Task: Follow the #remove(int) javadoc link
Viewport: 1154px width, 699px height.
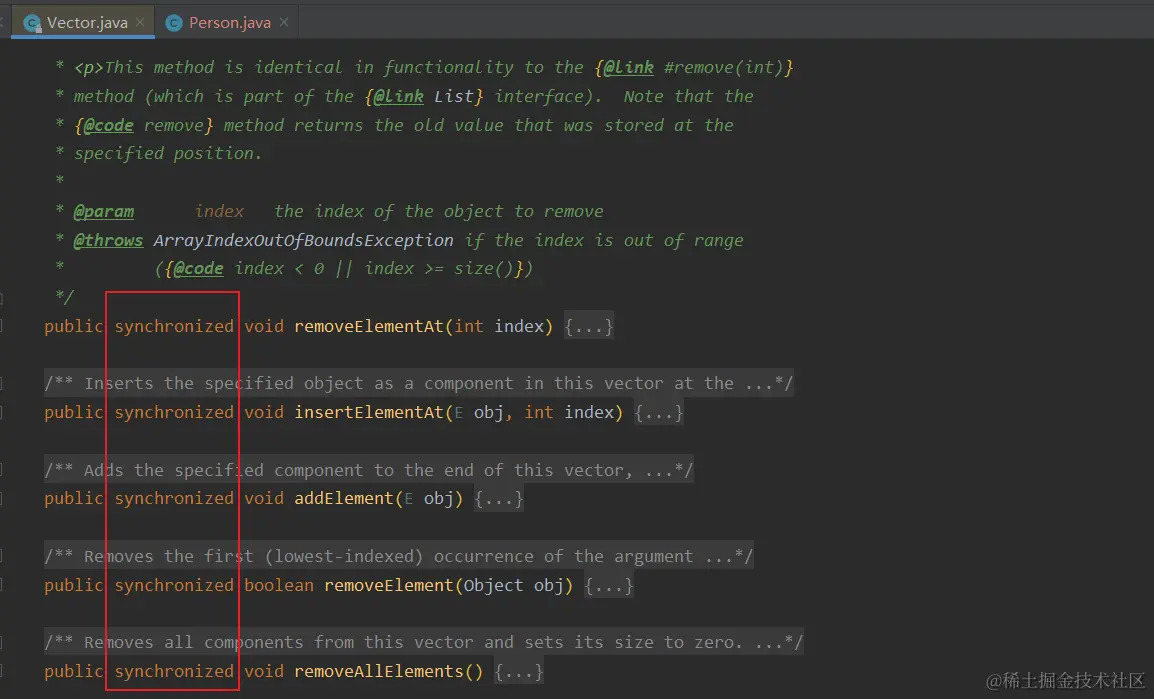Action: click(x=723, y=68)
